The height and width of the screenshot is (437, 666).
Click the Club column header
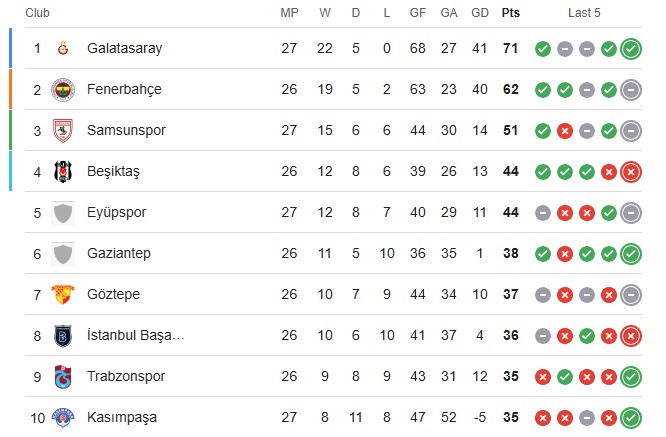click(37, 13)
